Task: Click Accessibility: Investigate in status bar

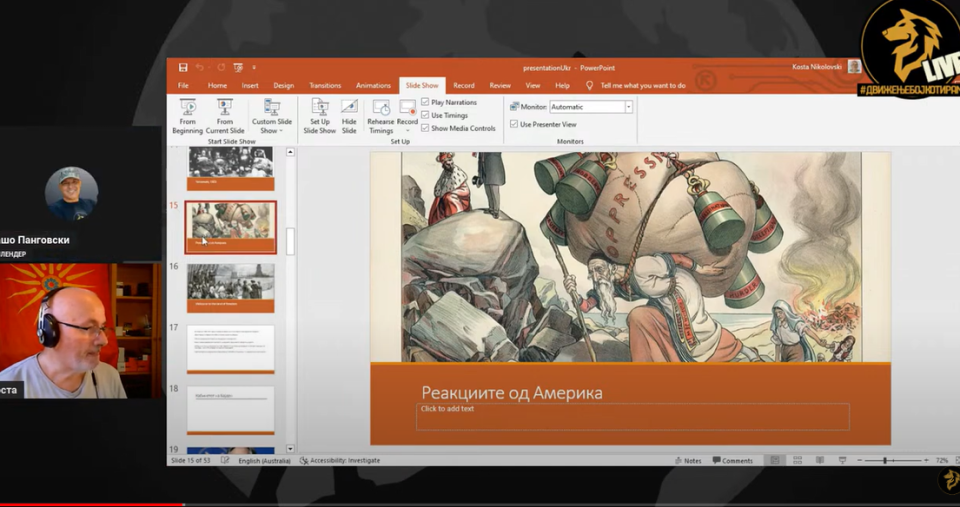Action: point(340,460)
